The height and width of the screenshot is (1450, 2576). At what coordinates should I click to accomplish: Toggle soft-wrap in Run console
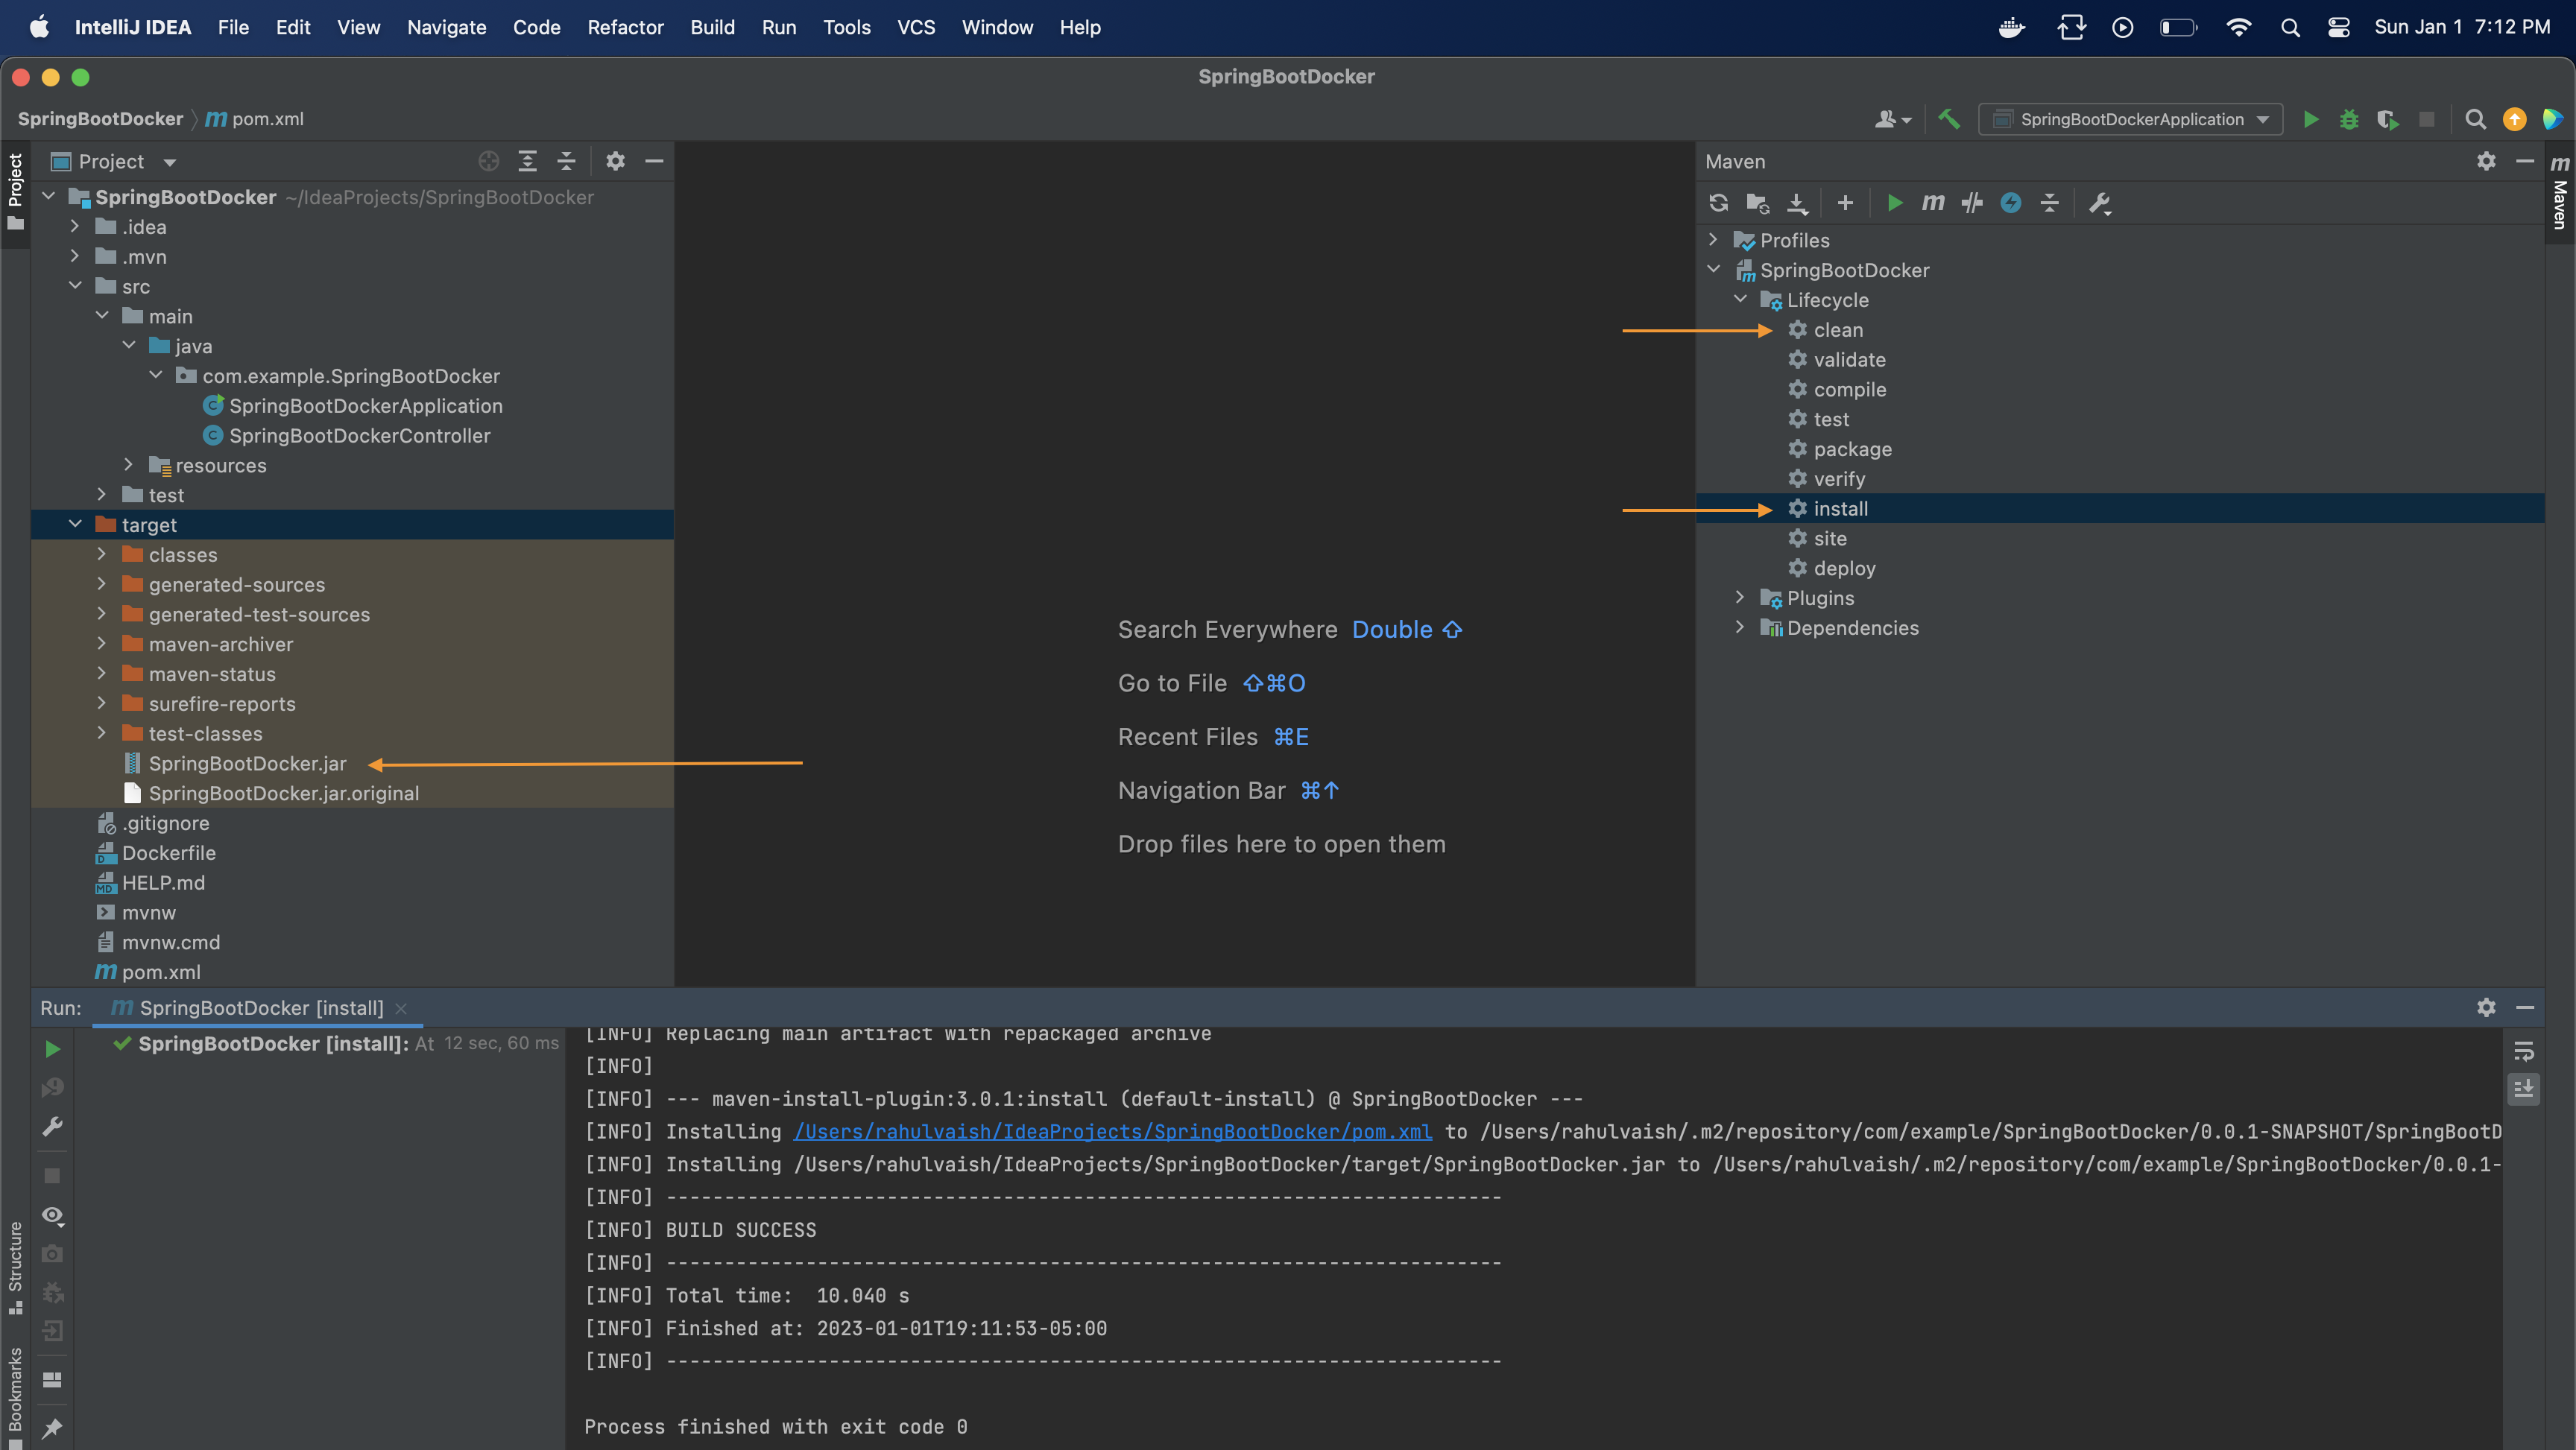pyautogui.click(x=2523, y=1051)
